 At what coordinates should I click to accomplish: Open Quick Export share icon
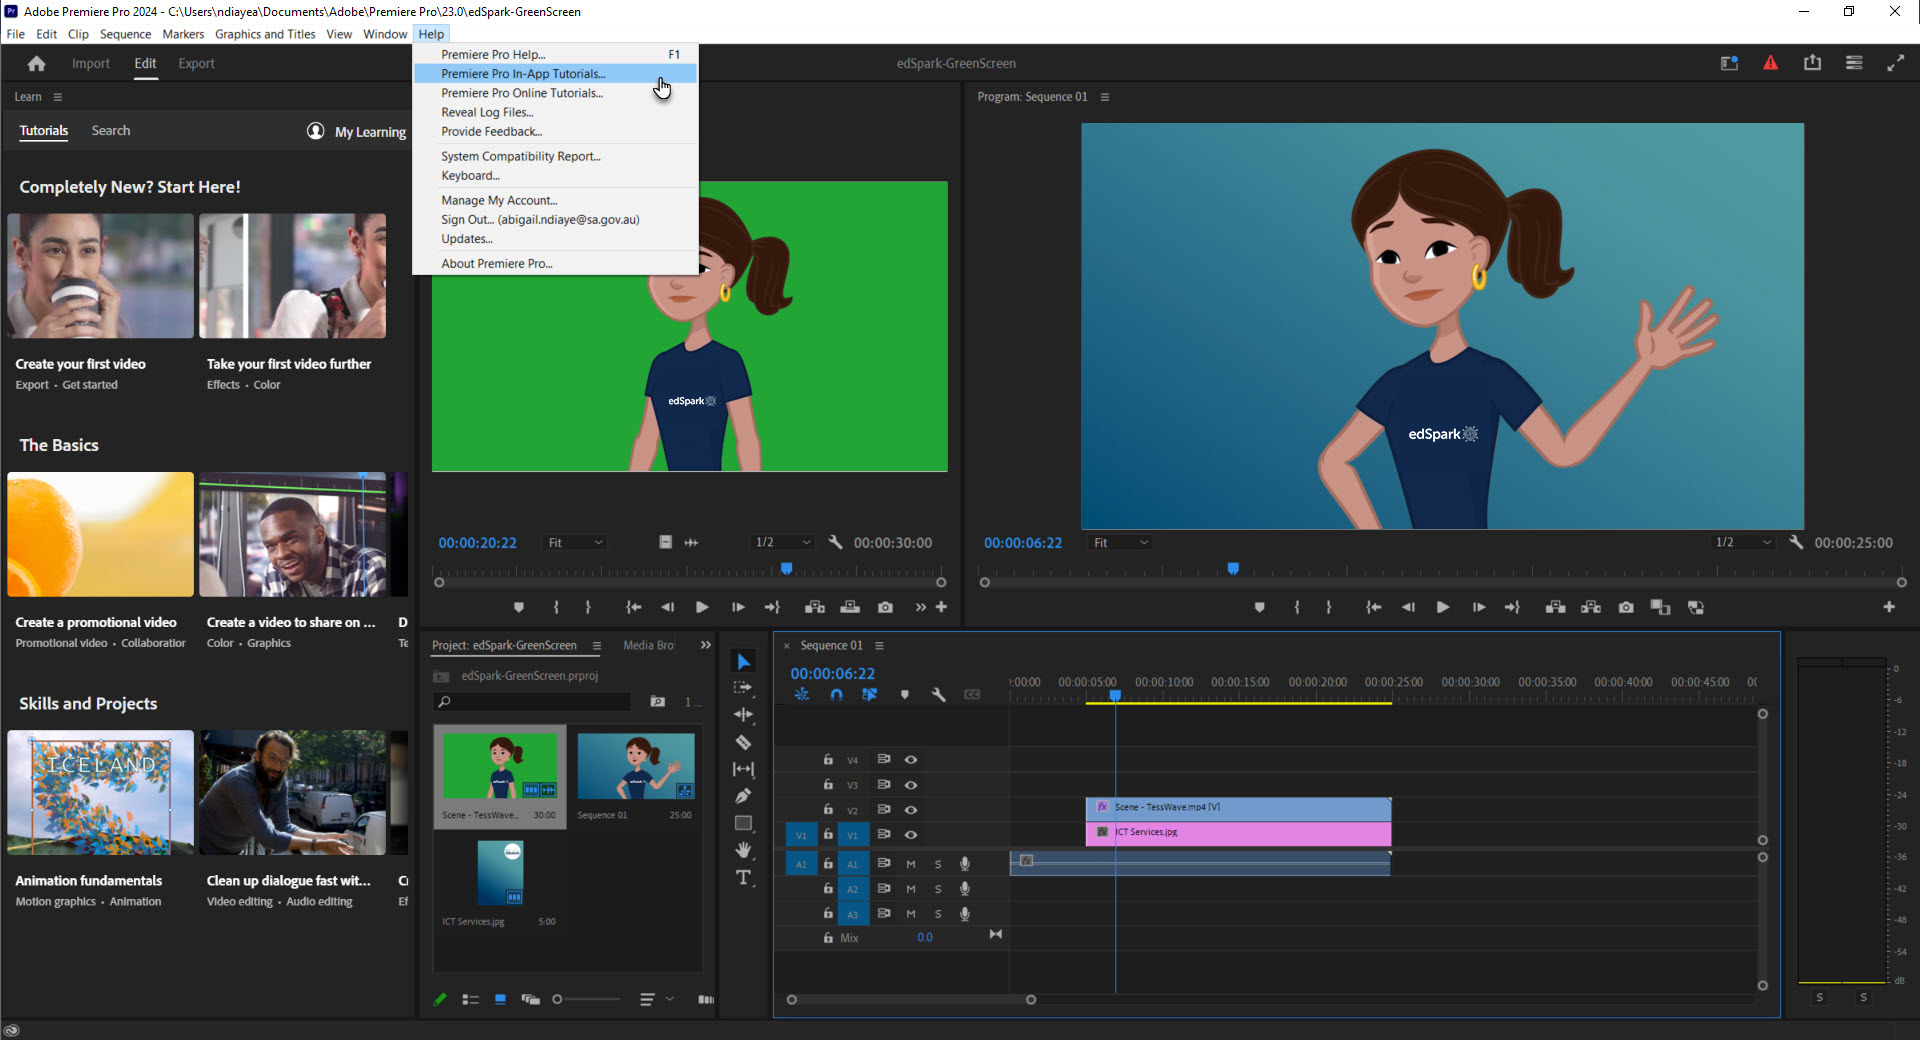click(x=1812, y=63)
